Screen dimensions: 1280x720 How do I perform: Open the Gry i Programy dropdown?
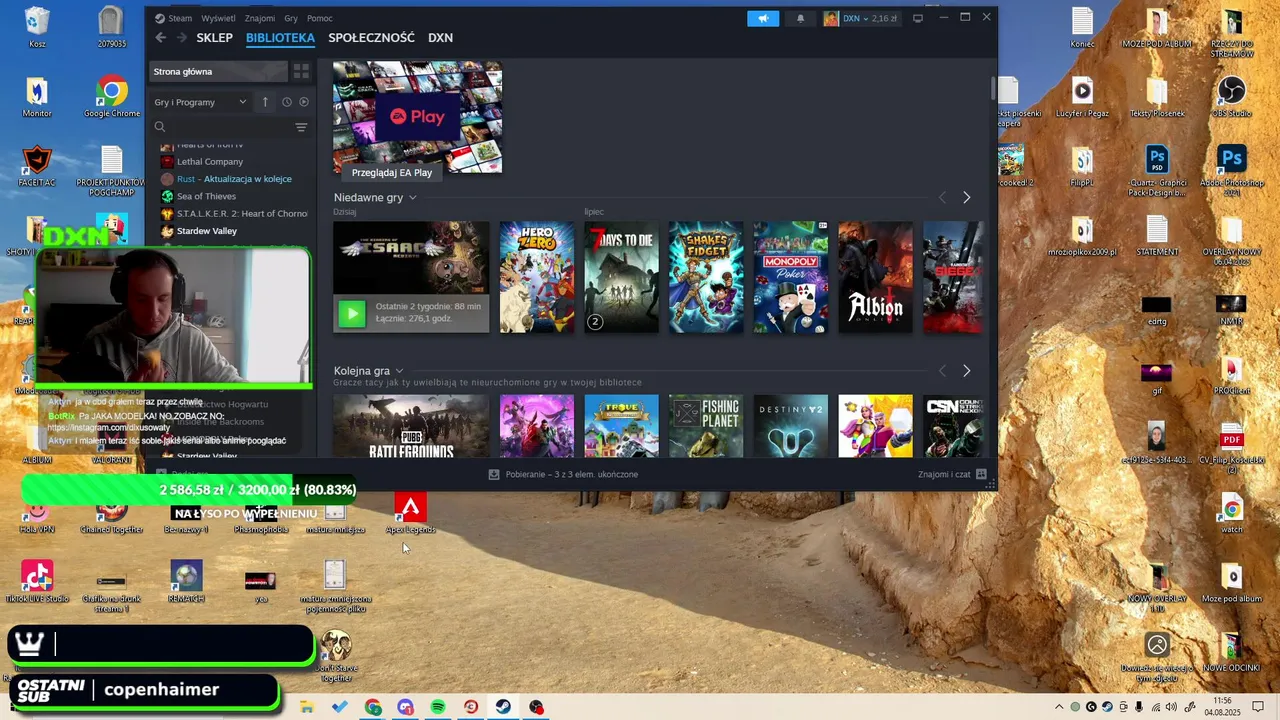pyautogui.click(x=200, y=102)
